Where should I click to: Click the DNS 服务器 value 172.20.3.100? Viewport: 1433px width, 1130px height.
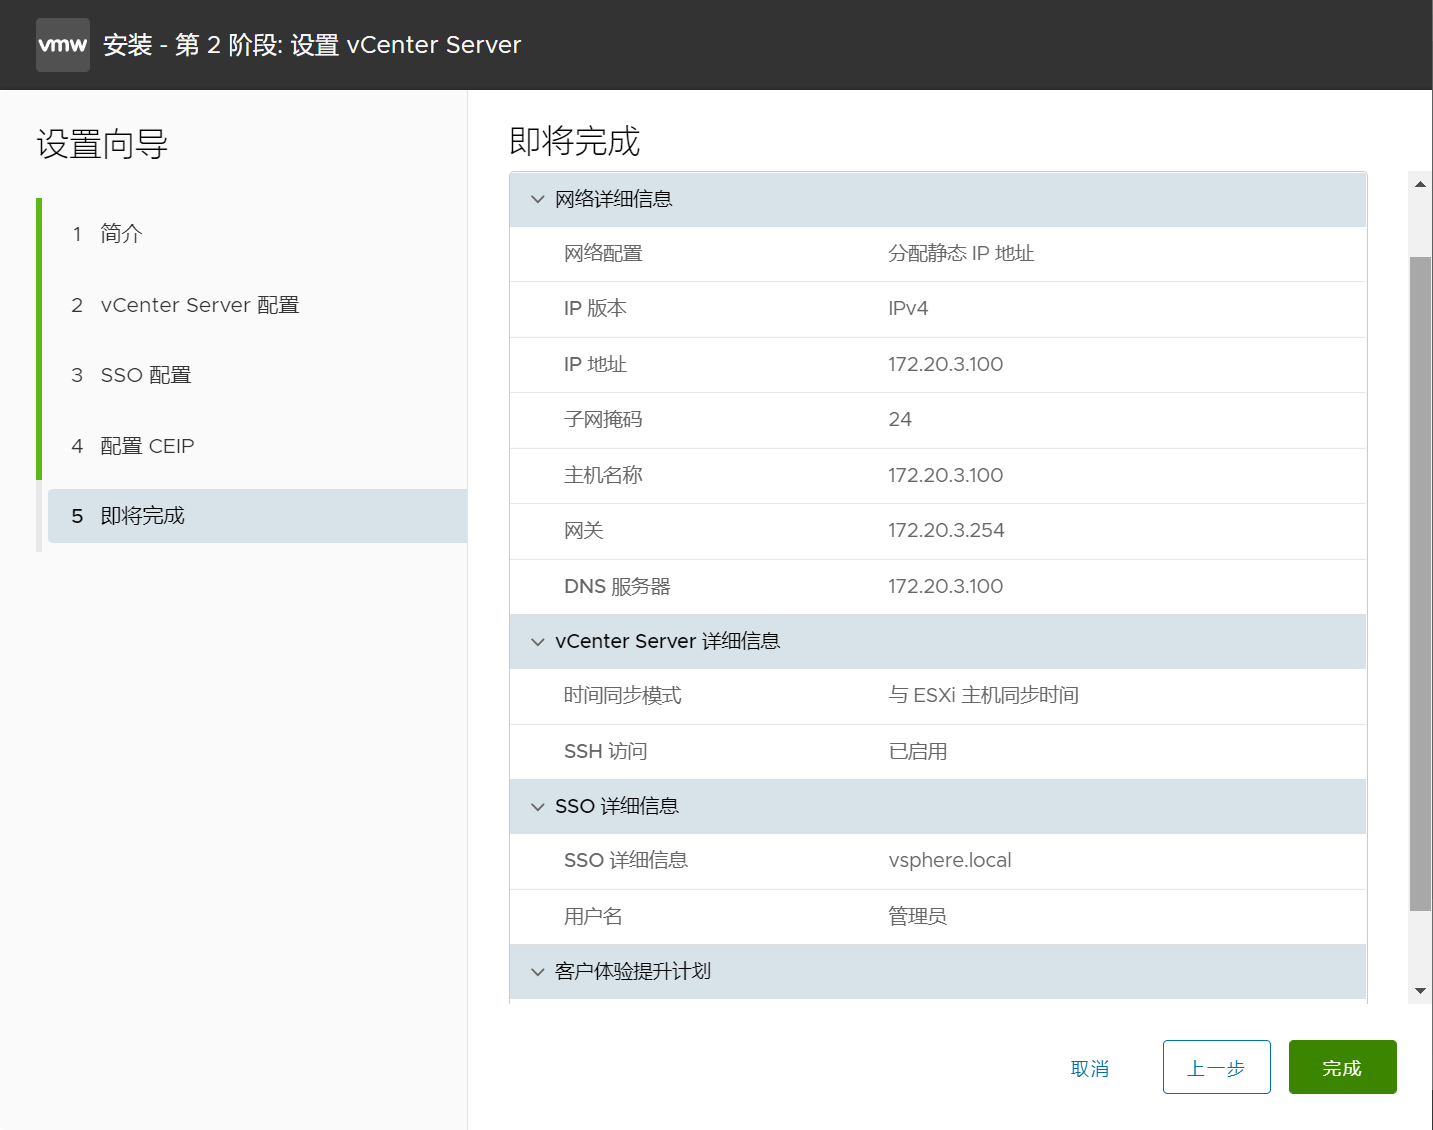(946, 586)
